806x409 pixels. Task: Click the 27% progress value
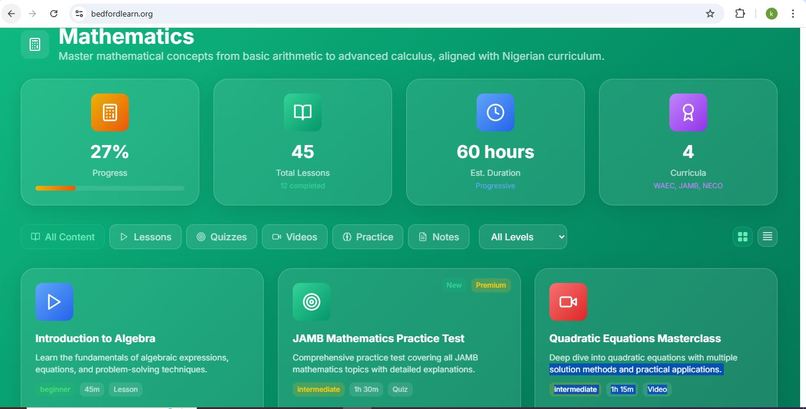(109, 152)
